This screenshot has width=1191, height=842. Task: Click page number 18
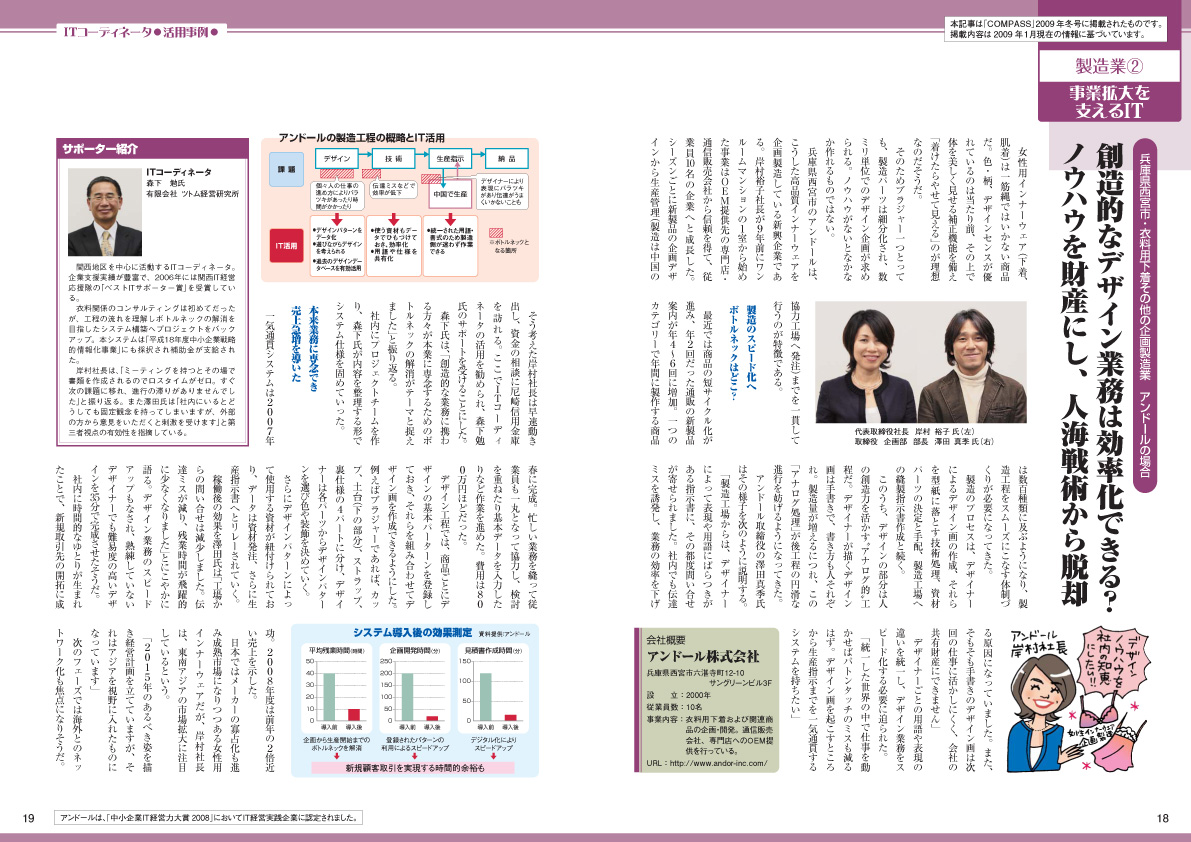(x=1163, y=818)
